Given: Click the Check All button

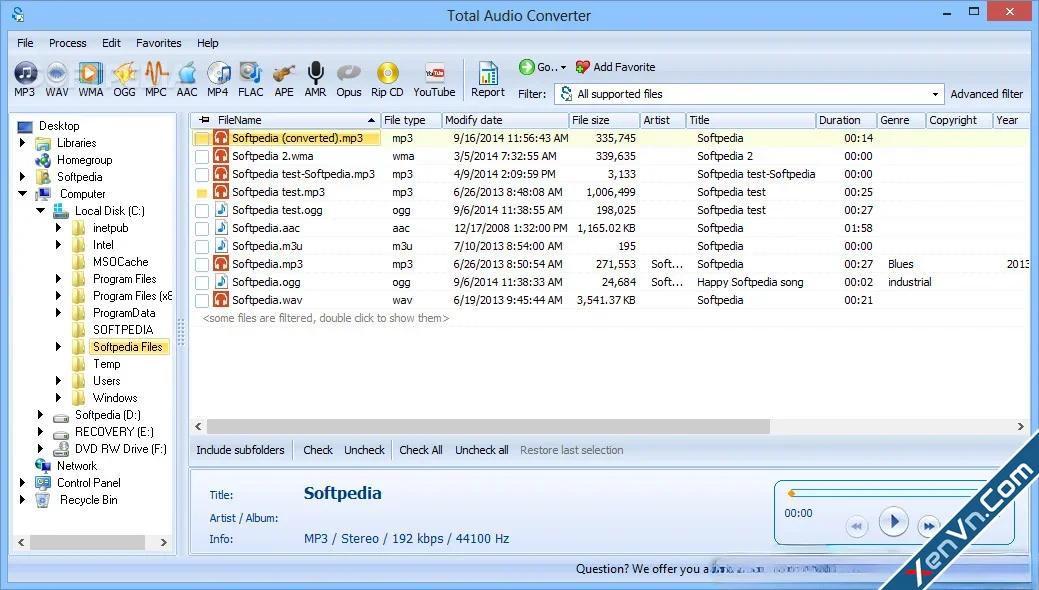Looking at the screenshot, I should pos(421,450).
